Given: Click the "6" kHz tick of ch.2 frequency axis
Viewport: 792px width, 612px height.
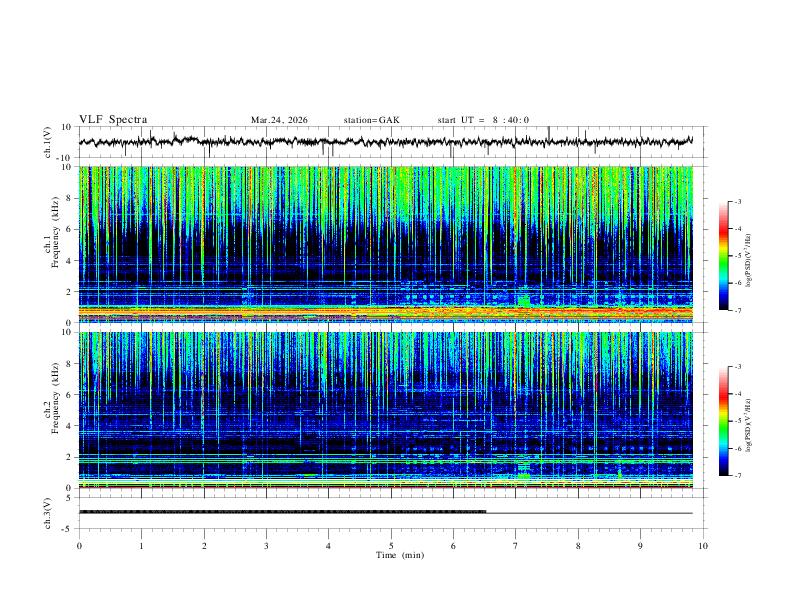Looking at the screenshot, I should pyautogui.click(x=69, y=395).
